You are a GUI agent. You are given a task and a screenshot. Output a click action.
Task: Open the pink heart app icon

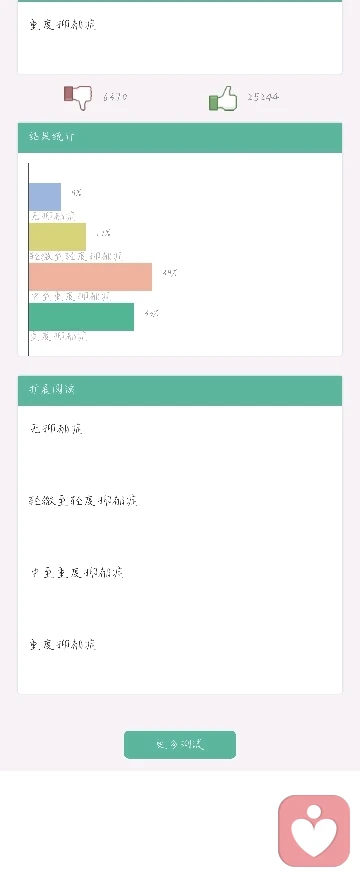(x=314, y=831)
